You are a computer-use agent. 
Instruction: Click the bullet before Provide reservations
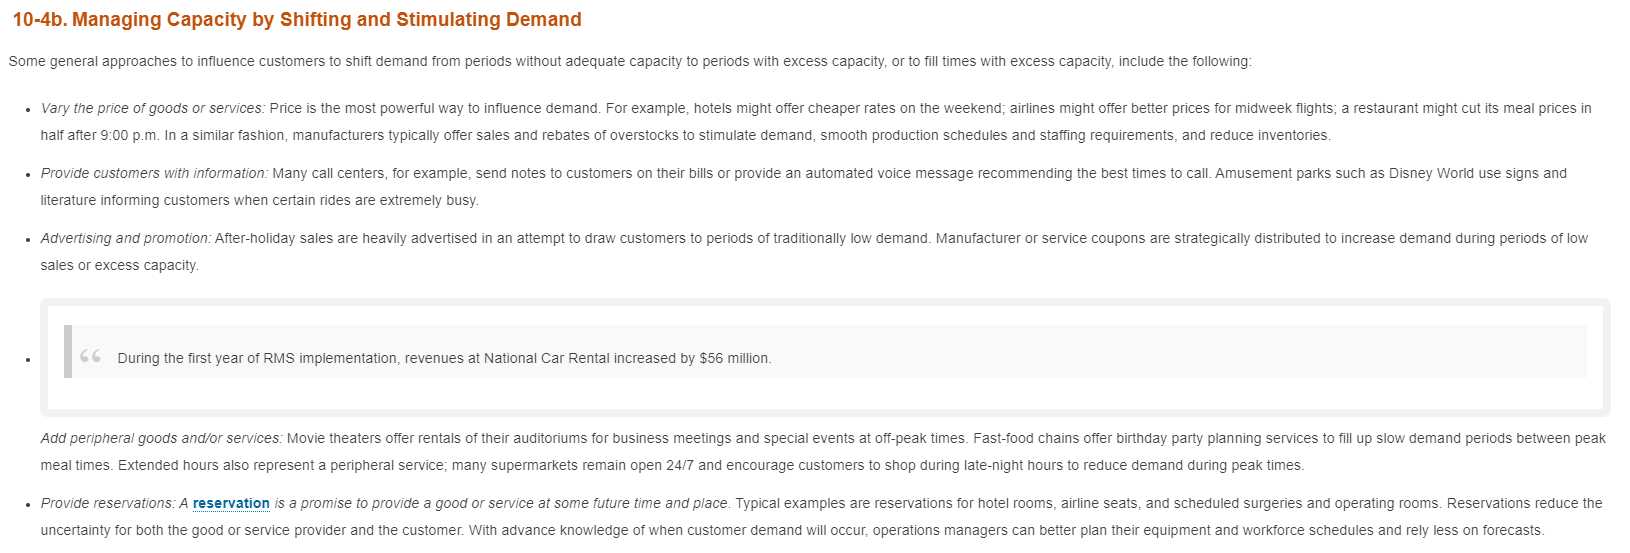27,504
